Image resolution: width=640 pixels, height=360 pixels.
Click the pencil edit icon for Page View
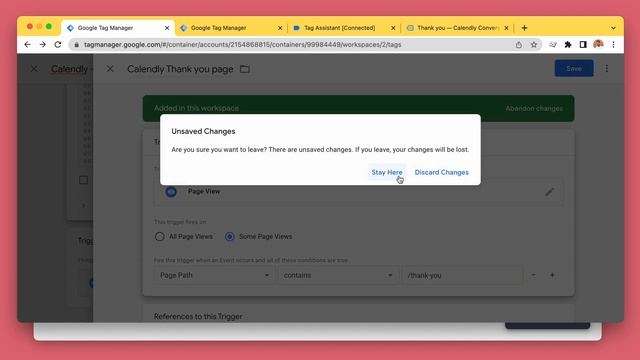549,191
